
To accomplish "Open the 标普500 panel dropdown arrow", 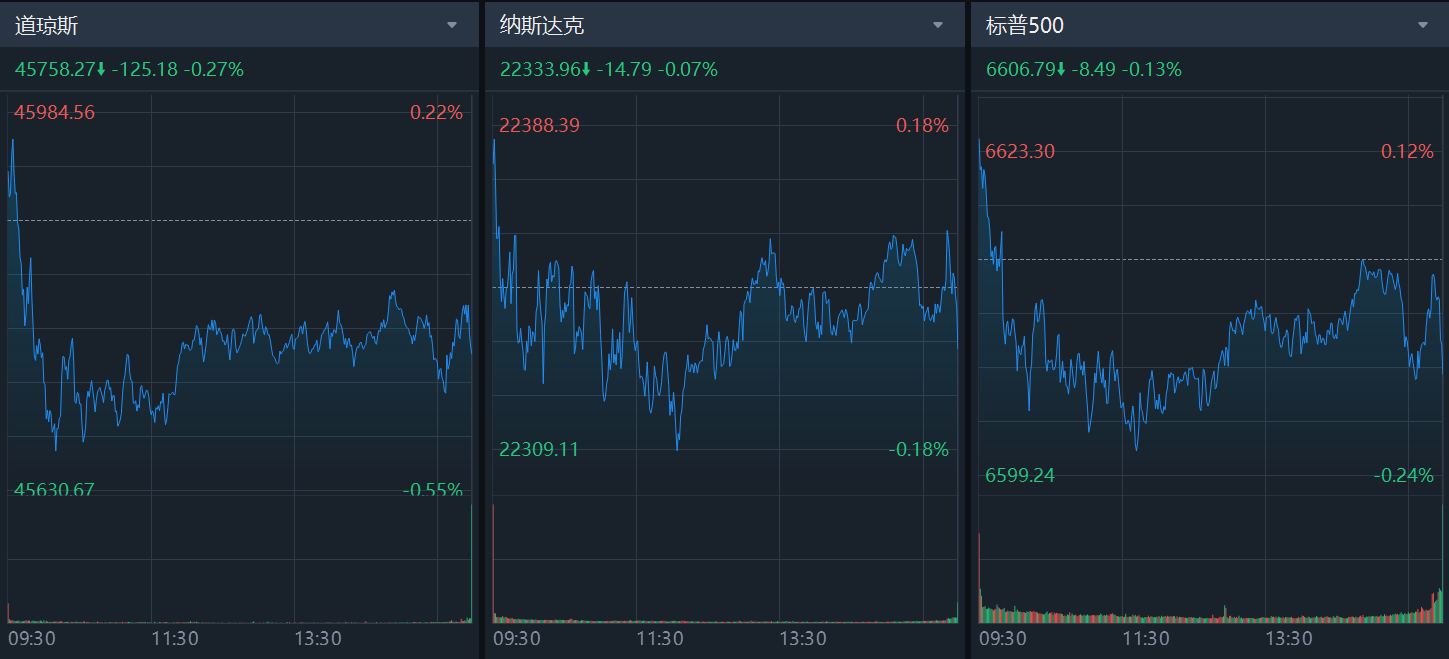I will tap(1423, 25).
